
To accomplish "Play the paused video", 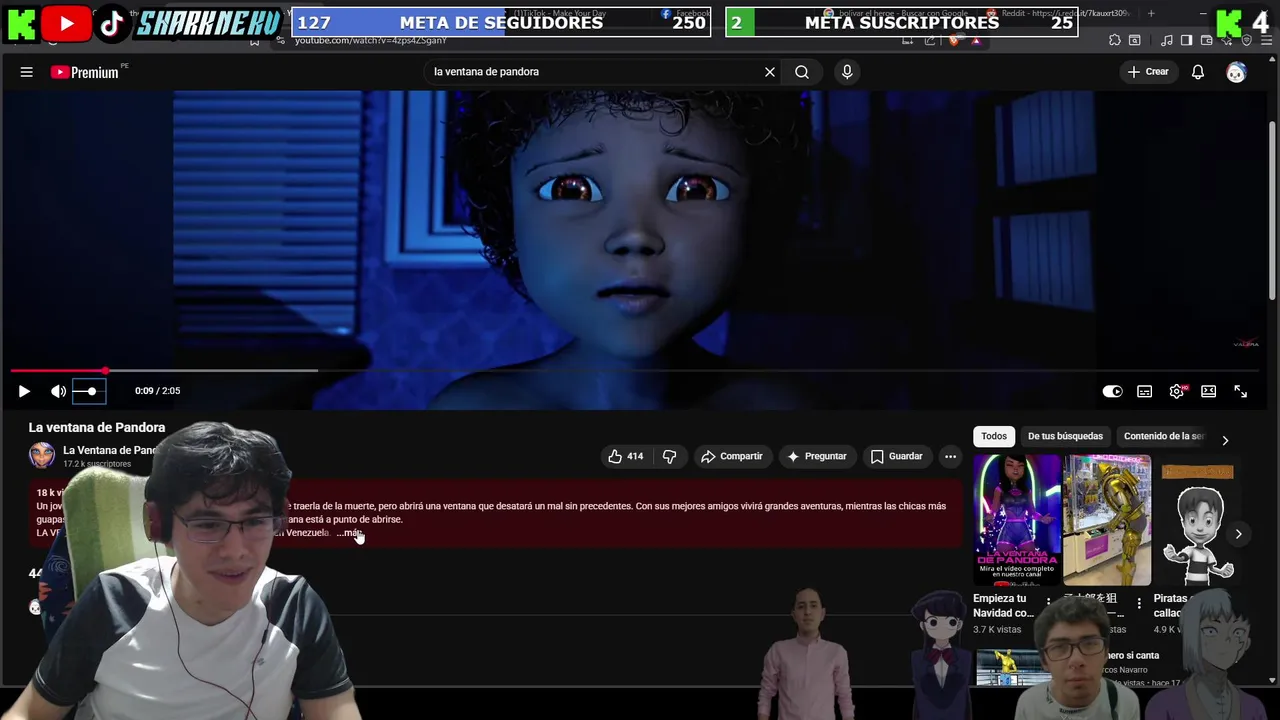I will tap(24, 391).
